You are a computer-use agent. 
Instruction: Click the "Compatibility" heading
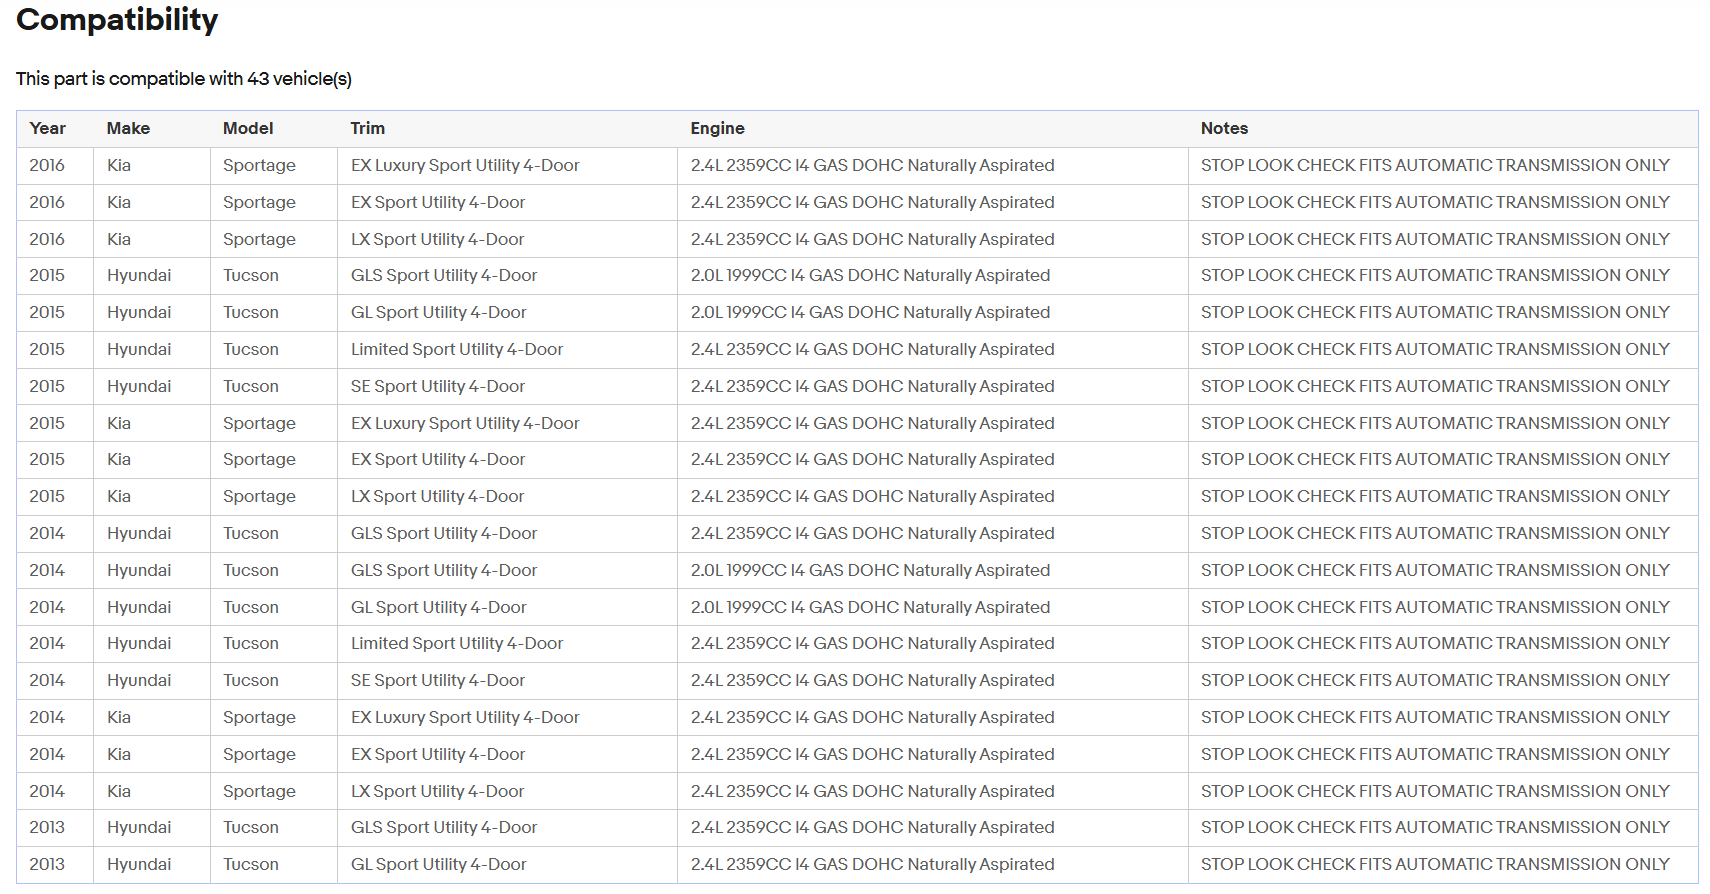coord(117,20)
